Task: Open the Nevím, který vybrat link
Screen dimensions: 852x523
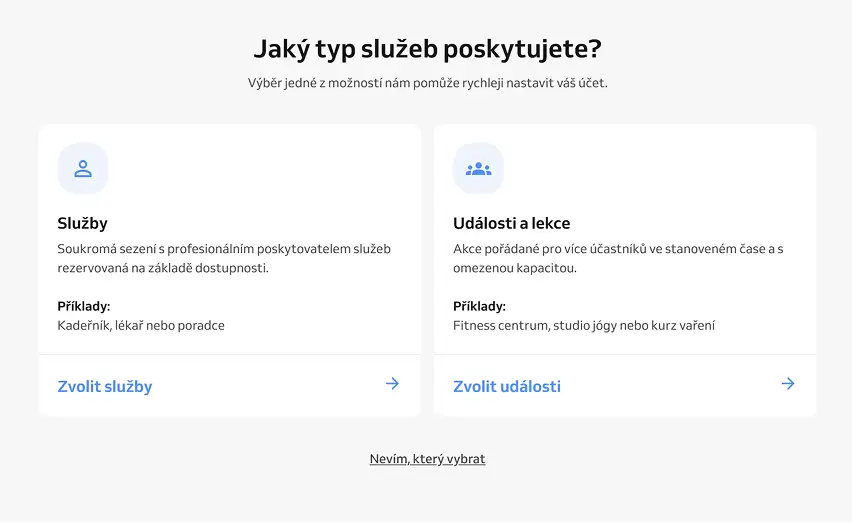Action: (x=427, y=459)
